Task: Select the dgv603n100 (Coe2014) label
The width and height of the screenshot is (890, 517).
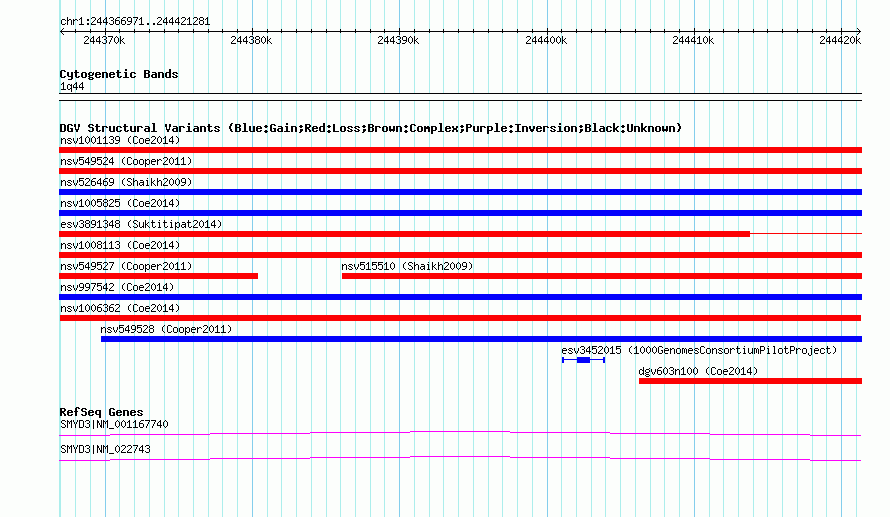Action: coord(698,371)
